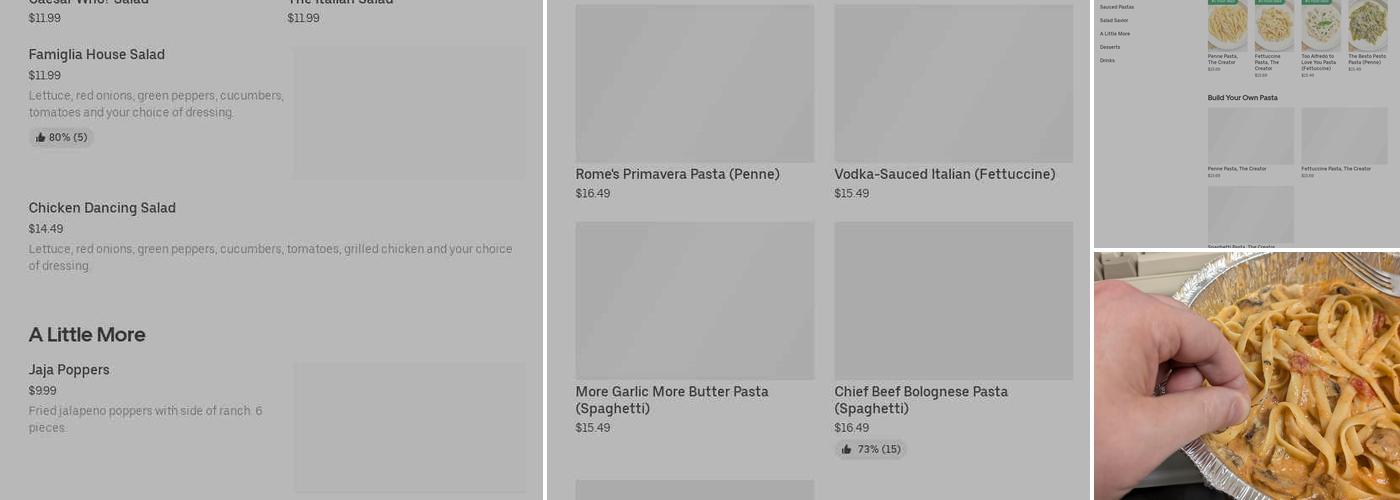The width and height of the screenshot is (1400, 500).
Task: Click the thumbs-up rating on Chief Beef Bolognese
Action: (x=871, y=450)
